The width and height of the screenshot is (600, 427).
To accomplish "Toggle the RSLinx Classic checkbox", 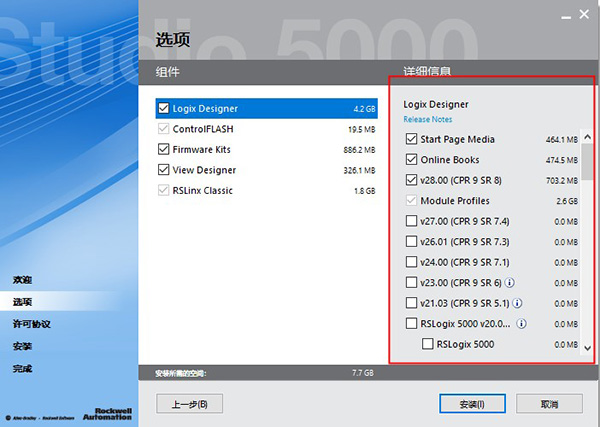I will [x=163, y=190].
